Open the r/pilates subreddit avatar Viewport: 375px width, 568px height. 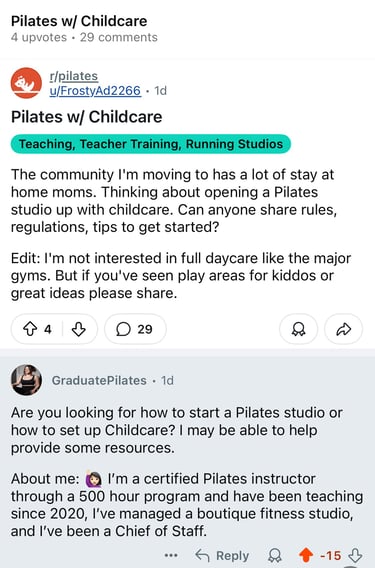click(x=26, y=83)
